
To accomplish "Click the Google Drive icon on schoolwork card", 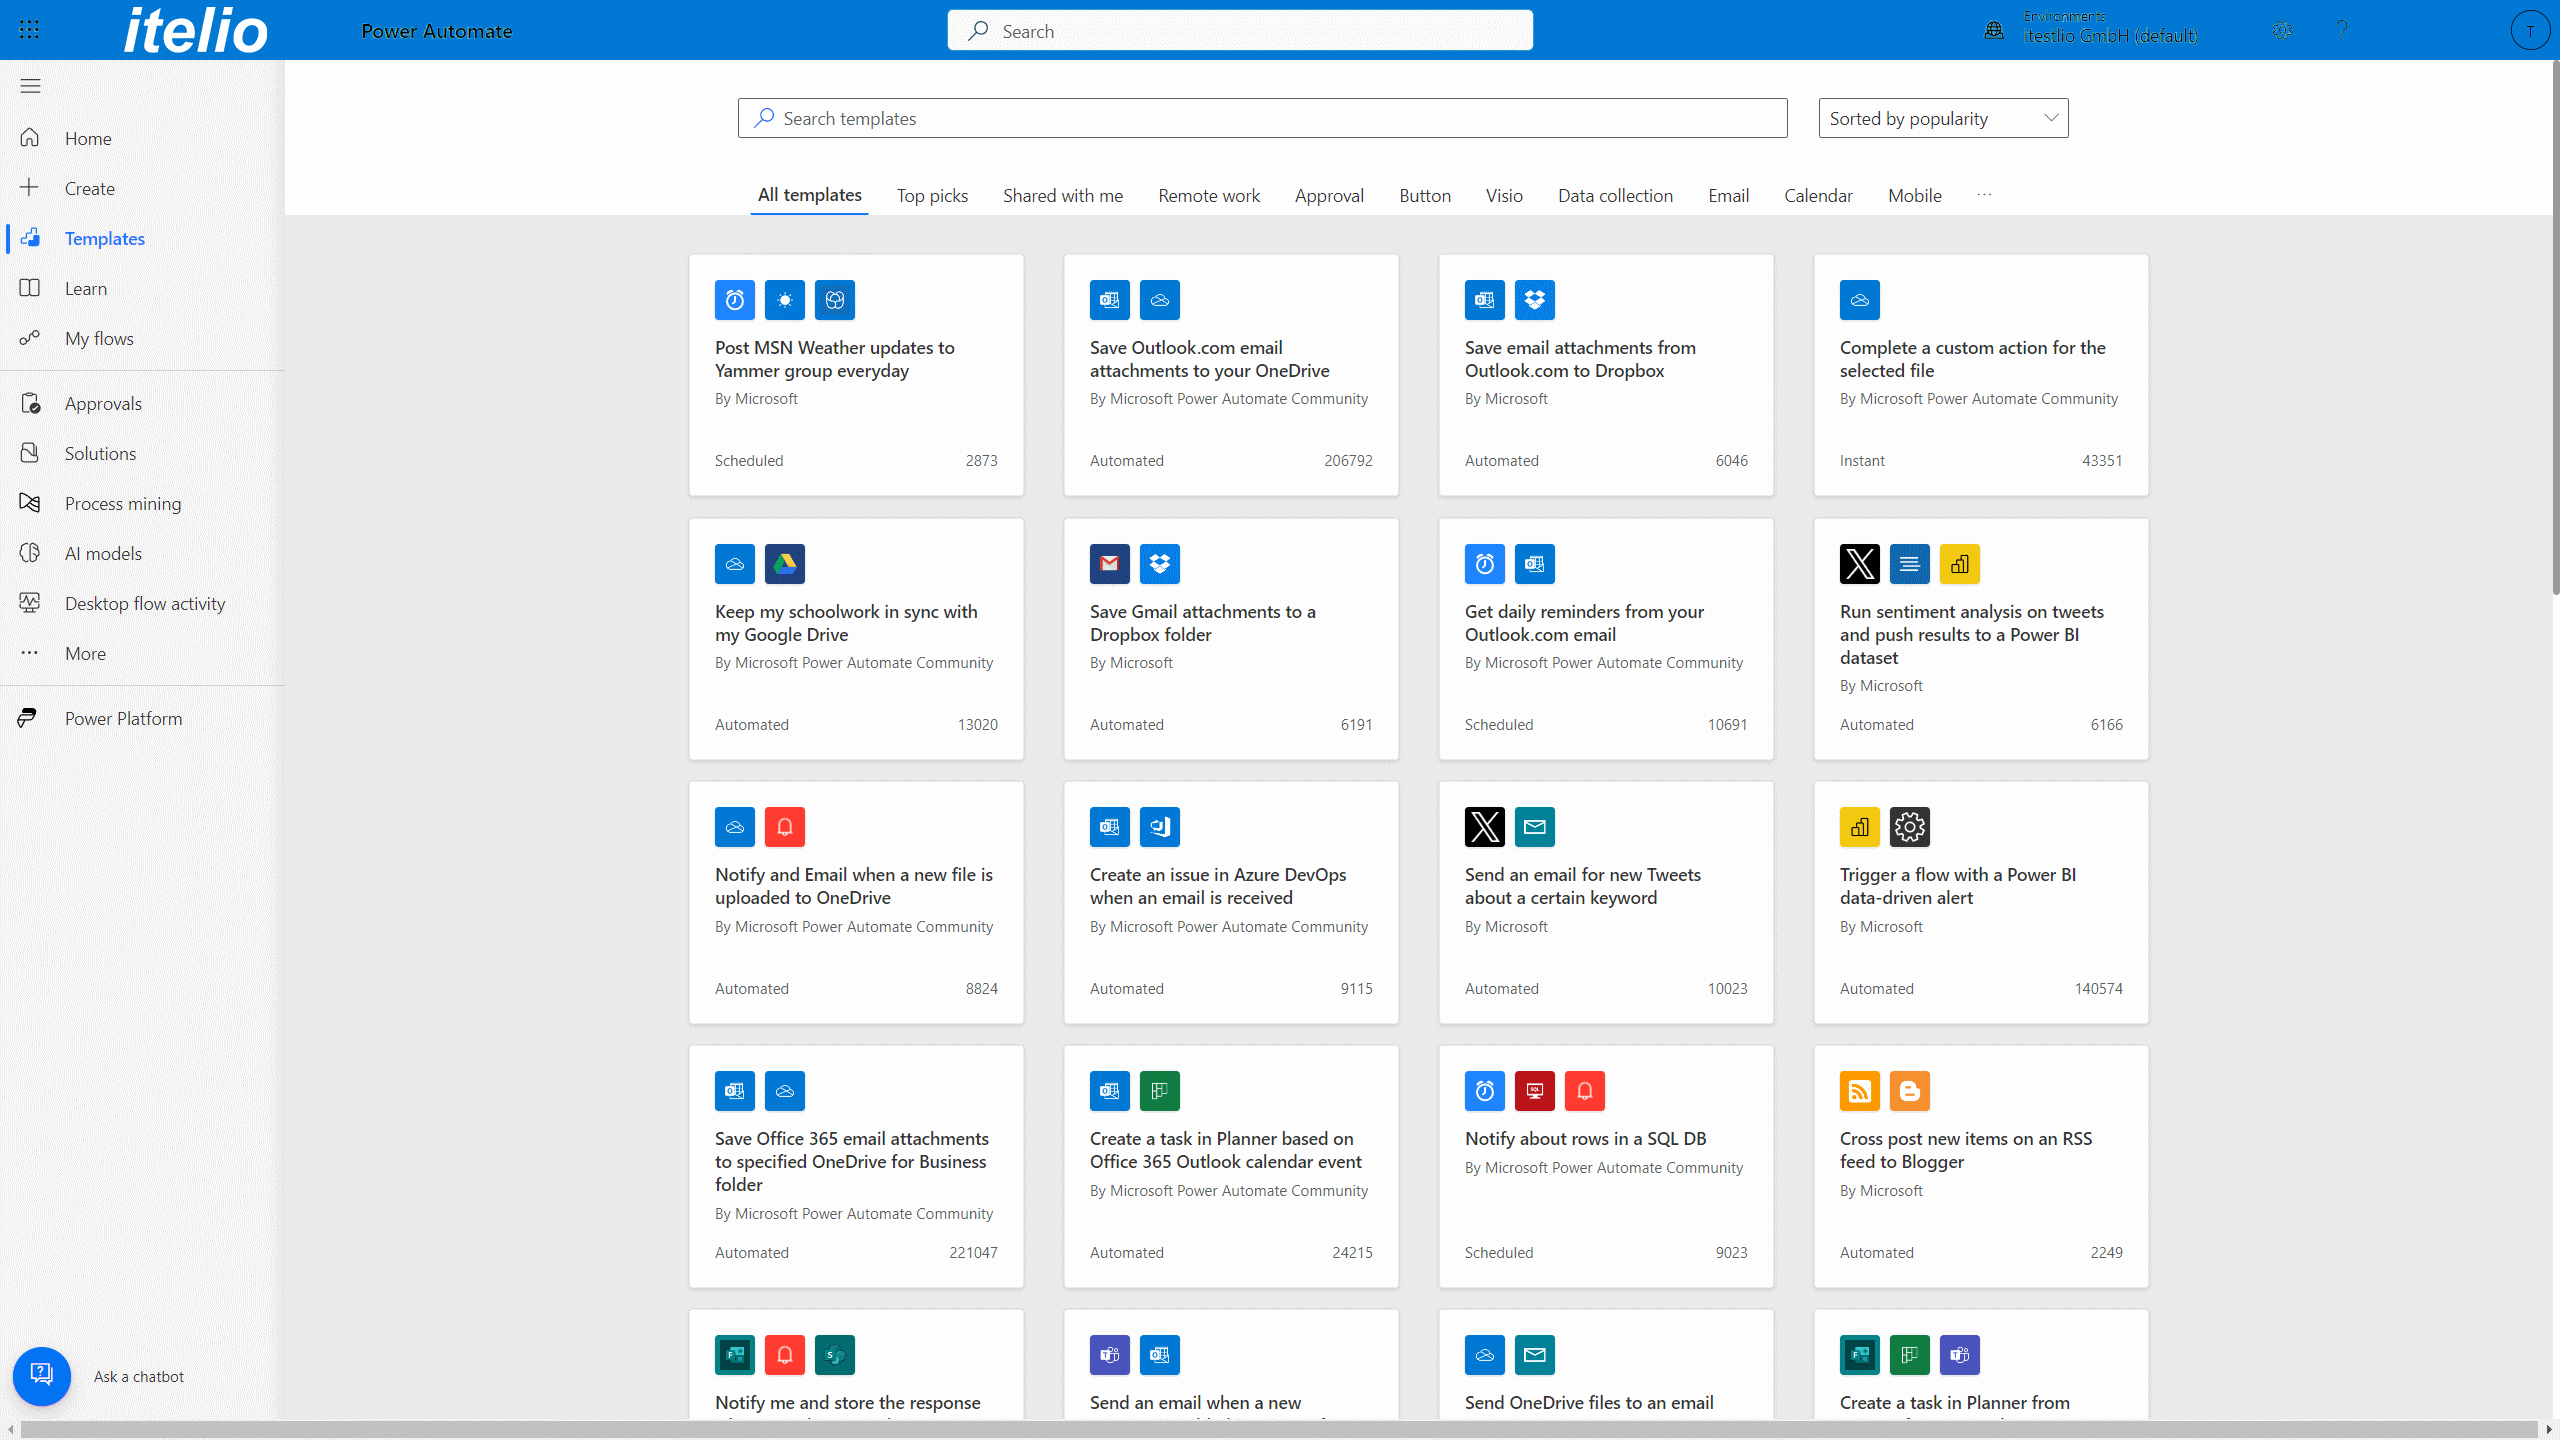I will coord(785,564).
